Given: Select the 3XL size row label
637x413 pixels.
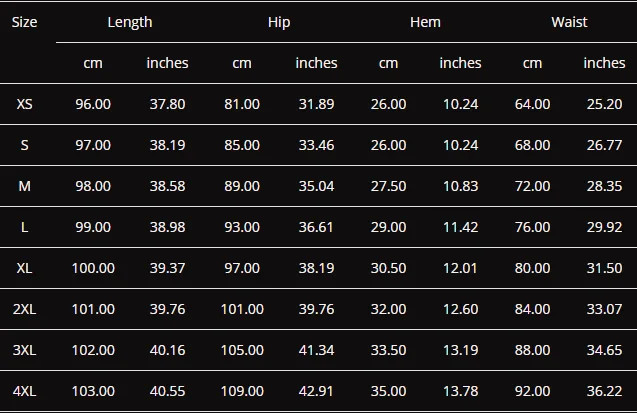Looking at the screenshot, I should (x=24, y=350).
